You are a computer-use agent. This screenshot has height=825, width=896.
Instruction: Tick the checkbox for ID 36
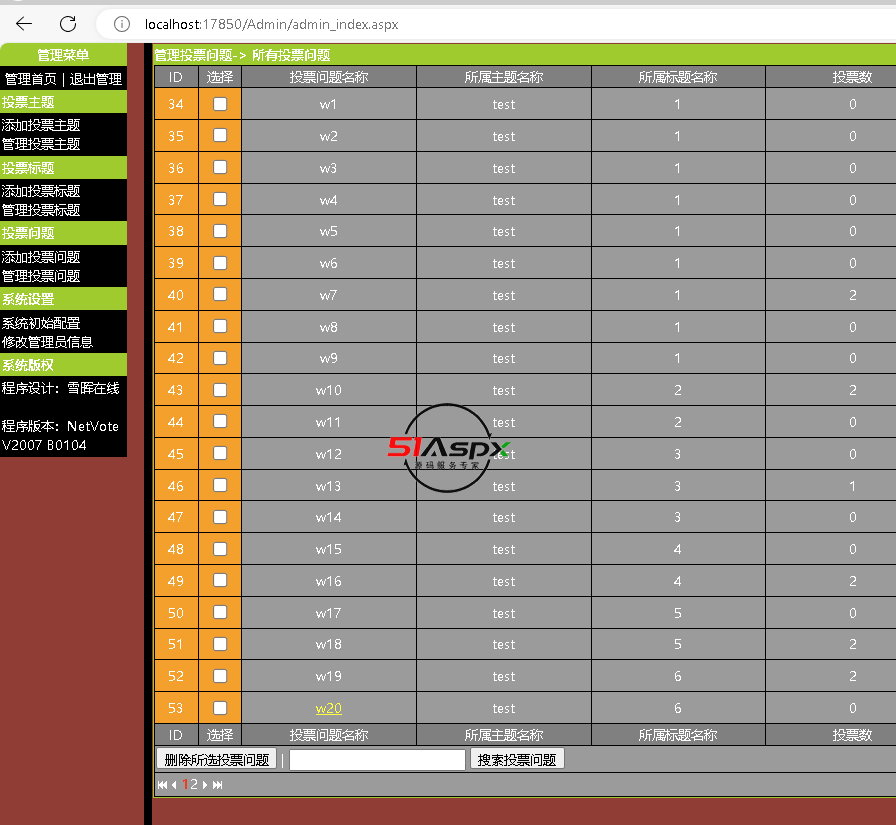tap(220, 167)
